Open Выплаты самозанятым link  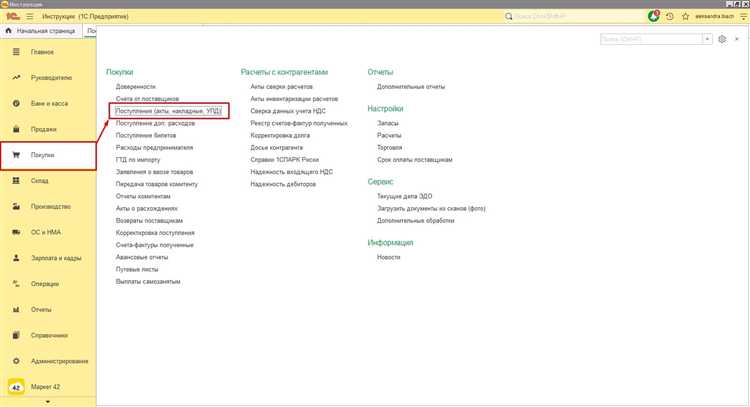pos(148,282)
